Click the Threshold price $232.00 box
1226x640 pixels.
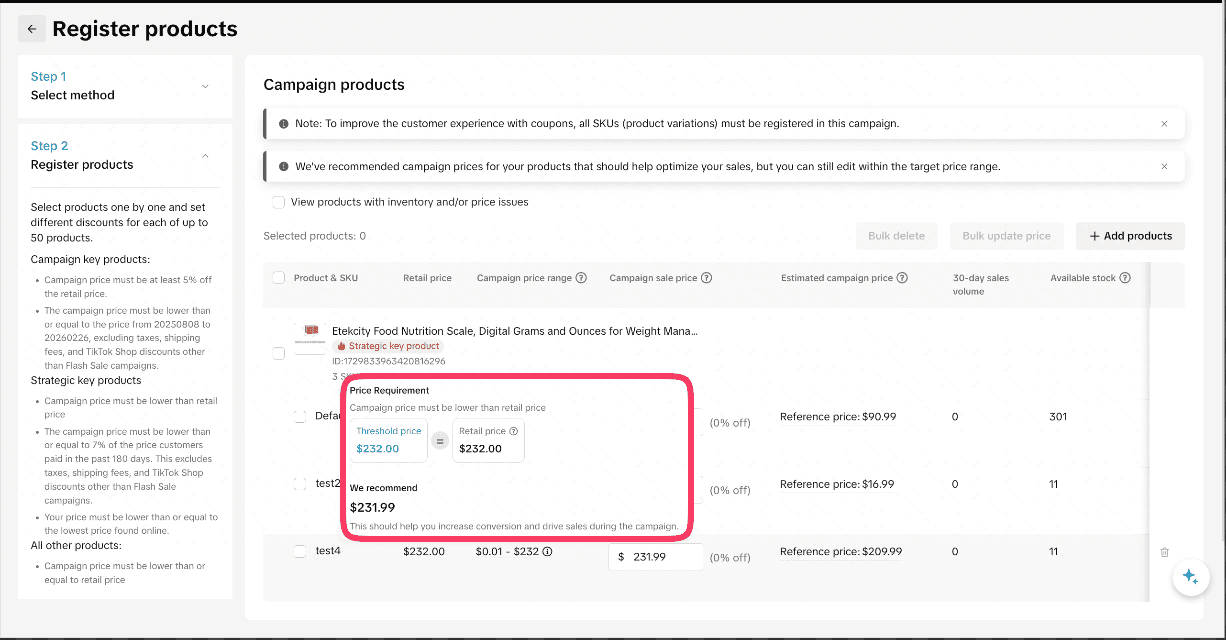(x=389, y=440)
